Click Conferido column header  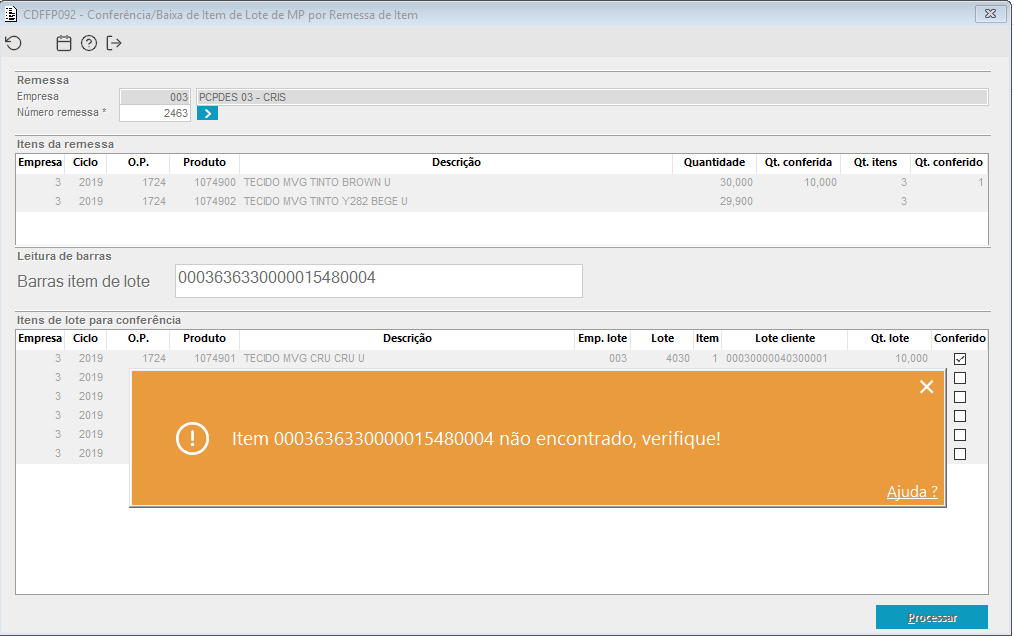coord(960,338)
